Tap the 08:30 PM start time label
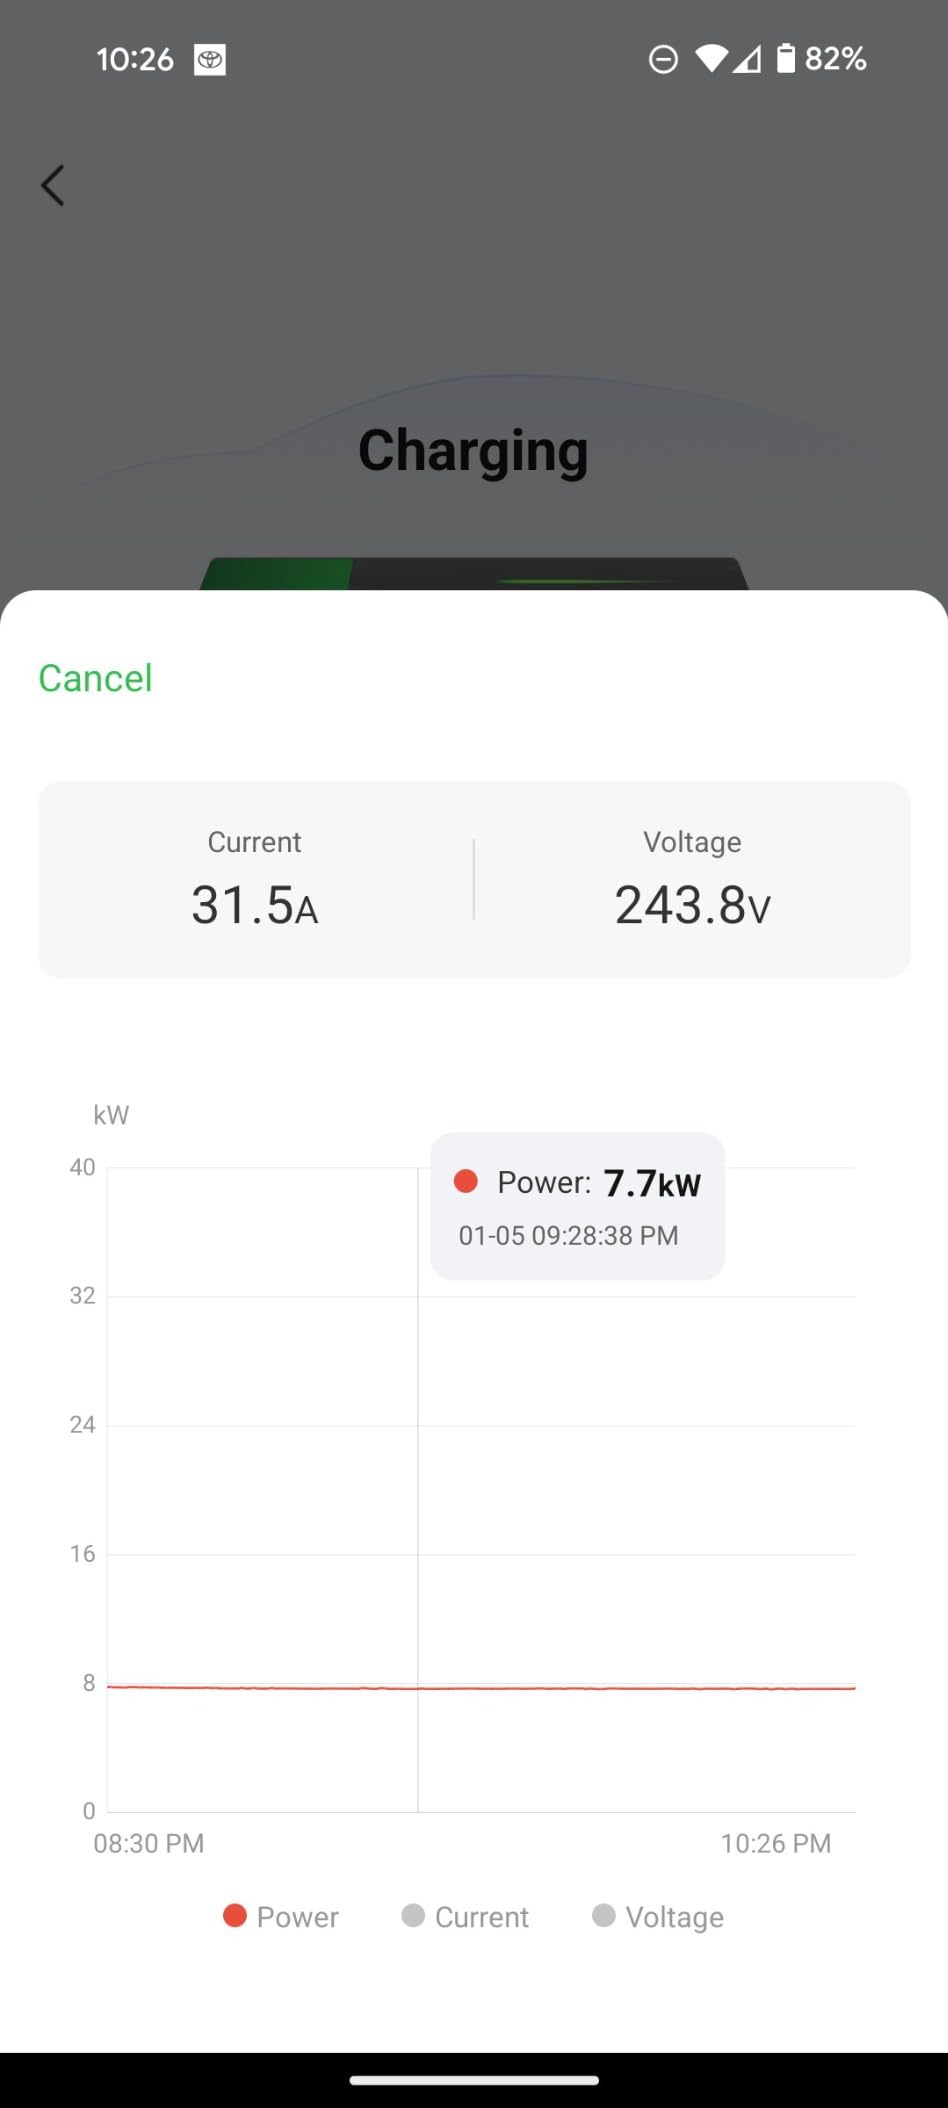This screenshot has height=2108, width=948. click(x=149, y=1843)
